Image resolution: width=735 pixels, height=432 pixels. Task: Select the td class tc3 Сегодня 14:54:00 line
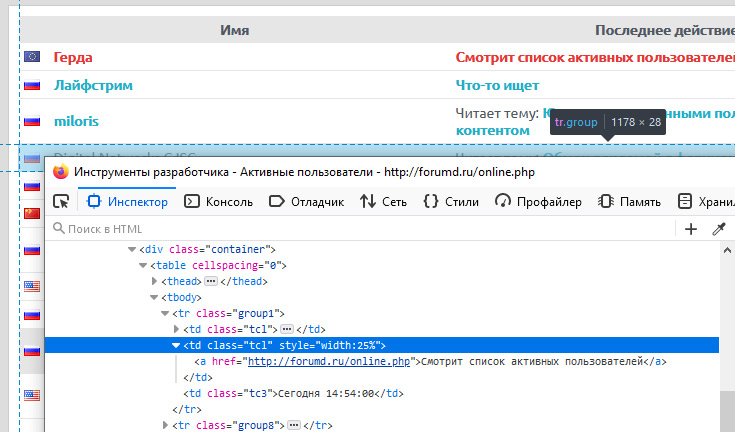[293, 394]
